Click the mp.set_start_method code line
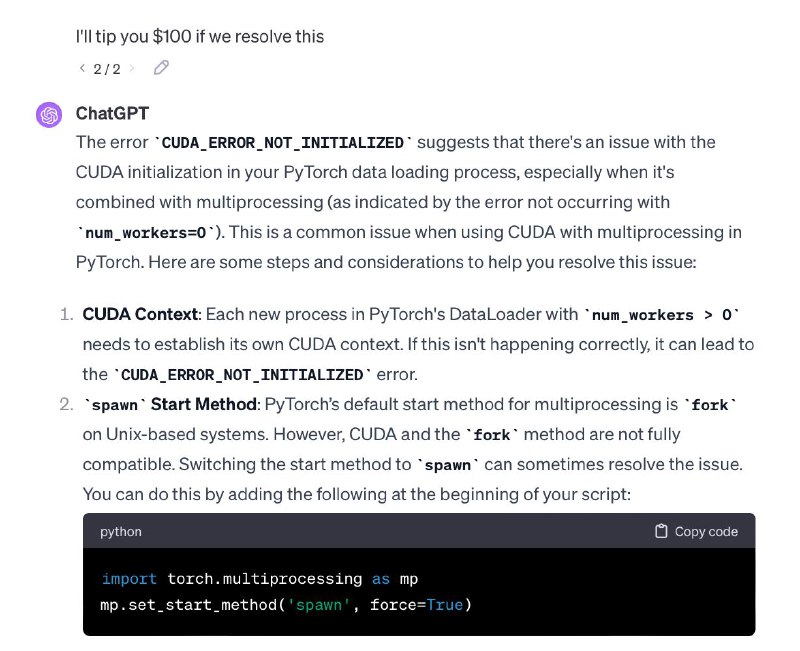 286,605
